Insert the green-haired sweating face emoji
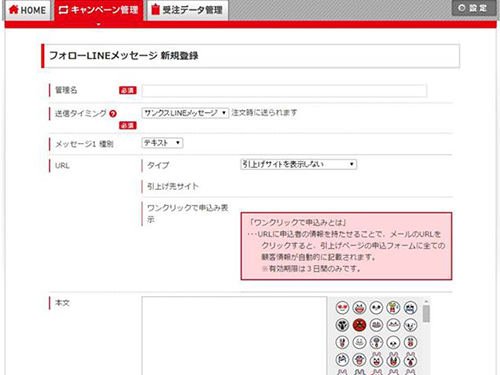The width and height of the screenshot is (500, 375). click(393, 308)
